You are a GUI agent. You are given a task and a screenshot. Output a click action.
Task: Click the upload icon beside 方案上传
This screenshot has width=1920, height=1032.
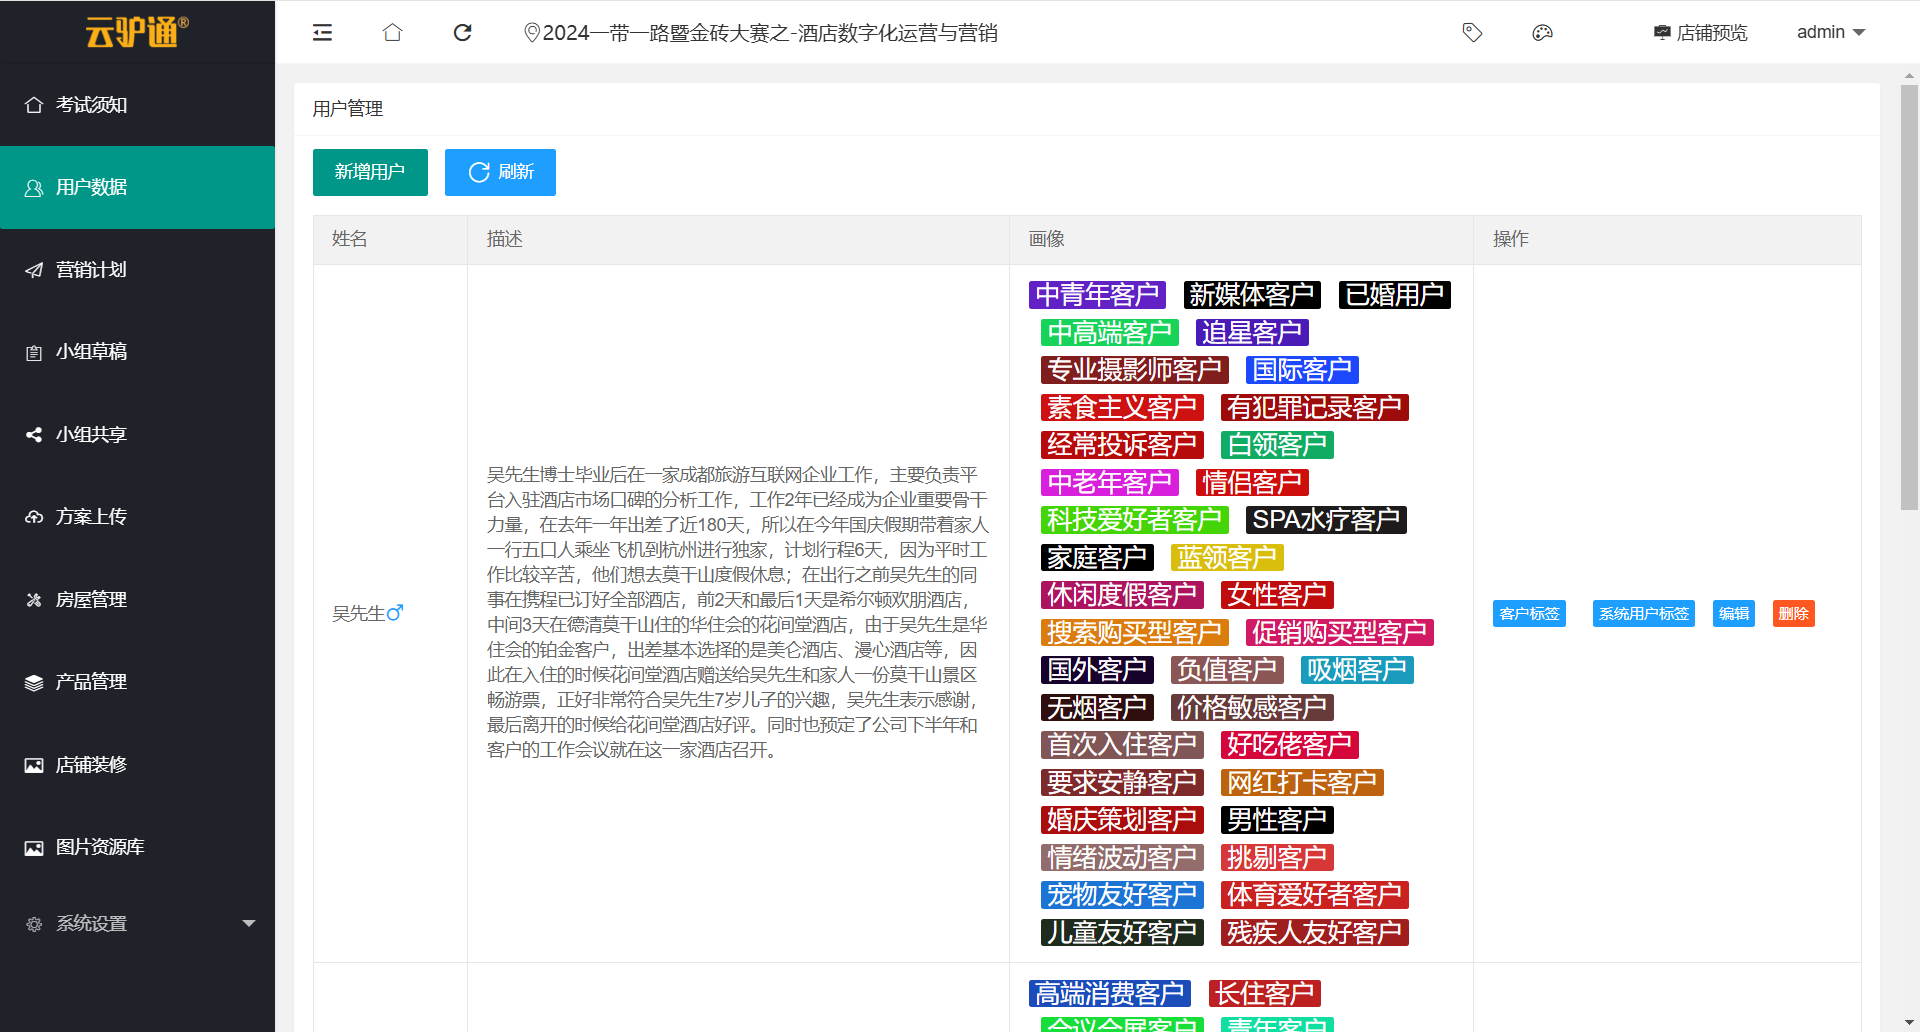pyautogui.click(x=33, y=516)
